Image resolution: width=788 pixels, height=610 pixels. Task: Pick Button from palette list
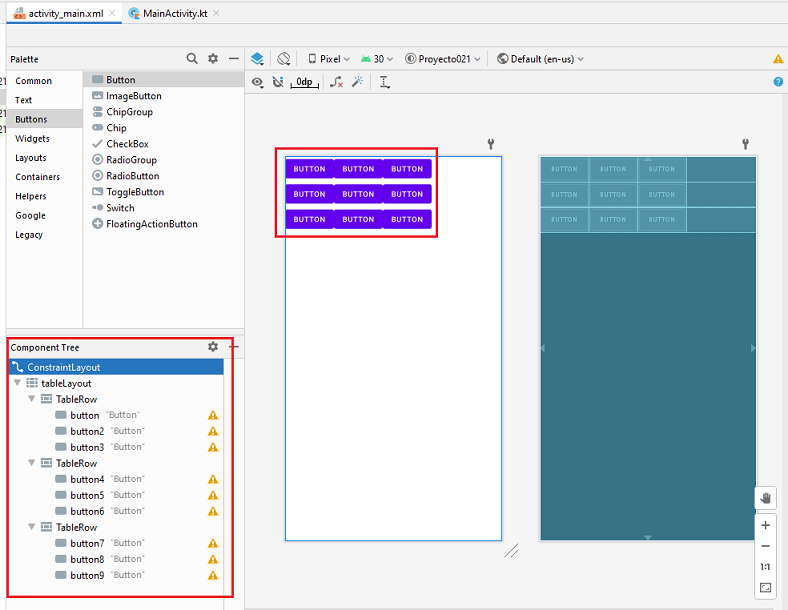coord(164,79)
